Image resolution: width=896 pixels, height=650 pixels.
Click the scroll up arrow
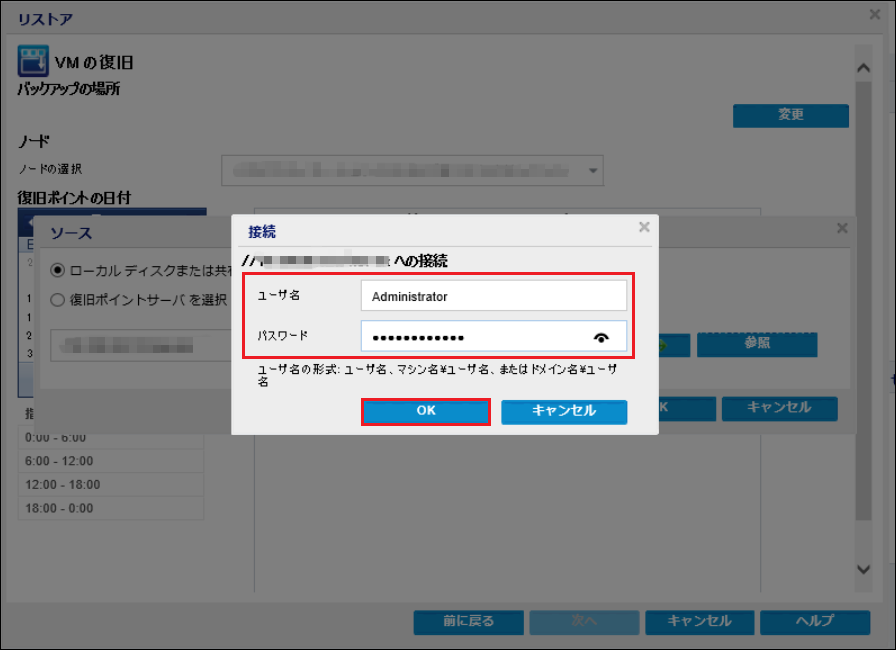863,68
